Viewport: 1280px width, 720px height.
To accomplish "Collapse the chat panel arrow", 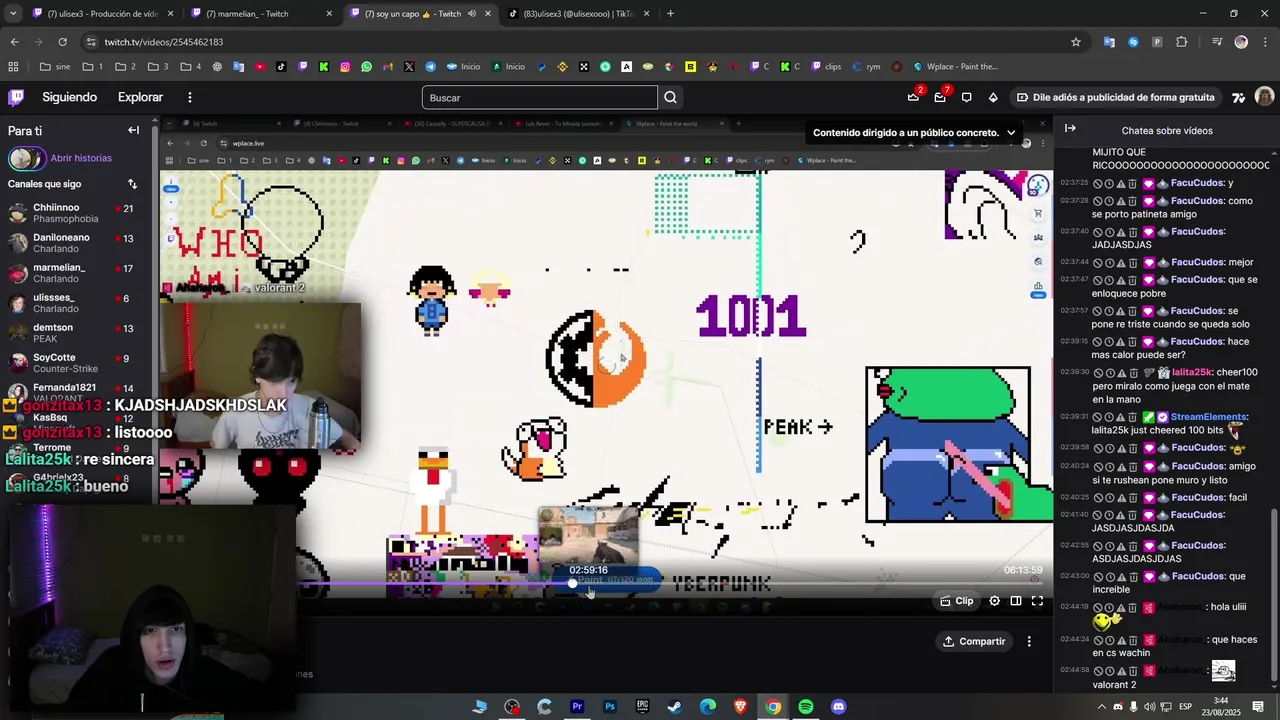I will tap(1070, 129).
